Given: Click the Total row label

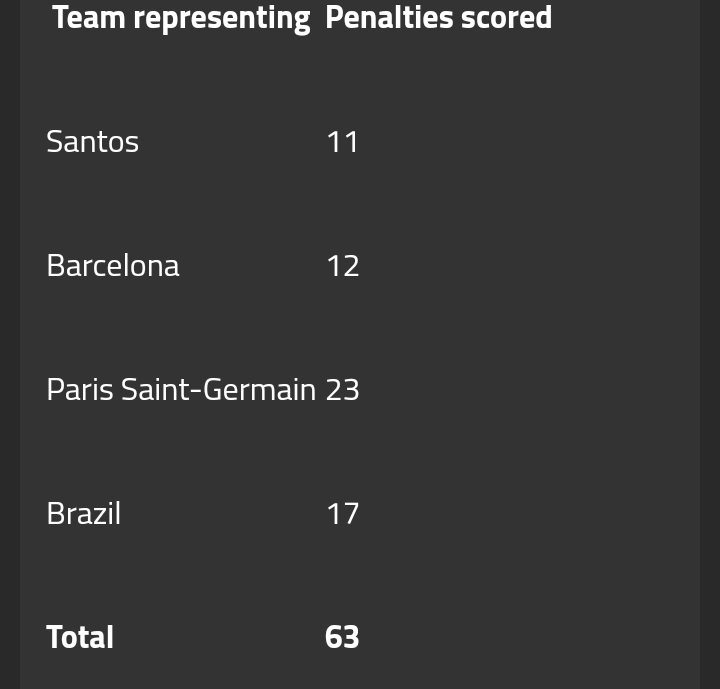Looking at the screenshot, I should [80, 637].
